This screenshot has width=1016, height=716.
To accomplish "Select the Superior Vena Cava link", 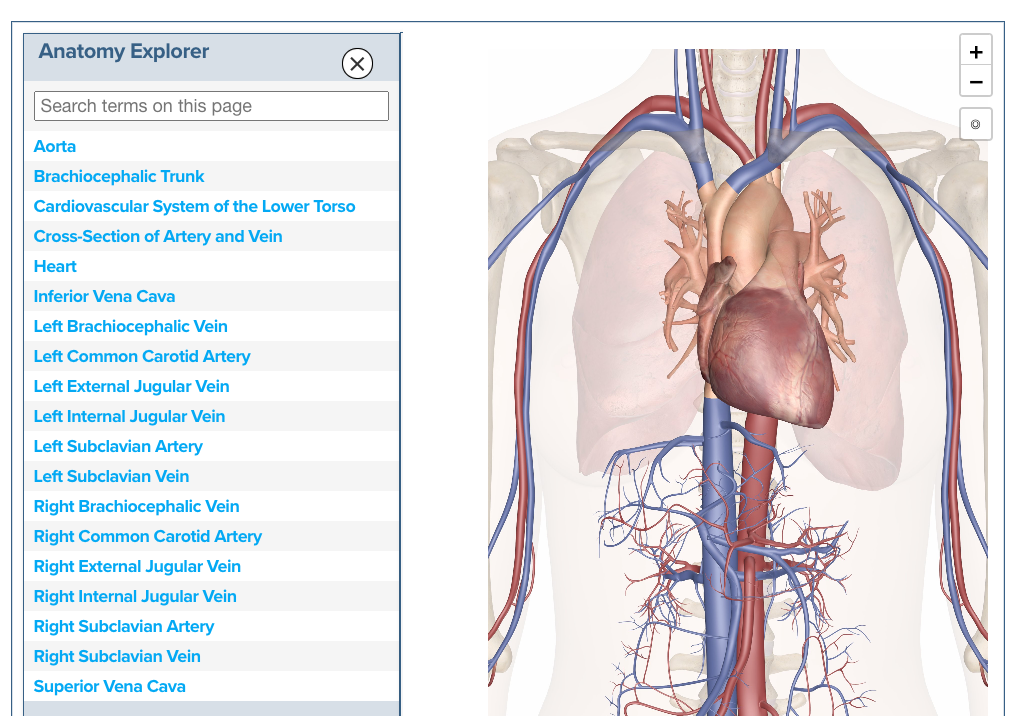I will tap(109, 686).
